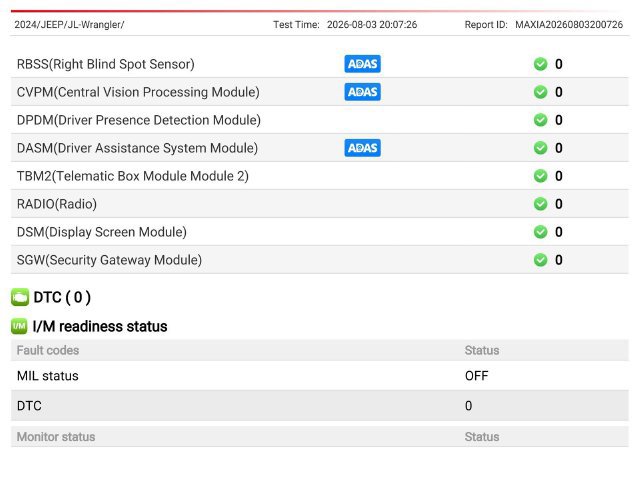This screenshot has width=640, height=480.
Task: Click the ADAS badge next to CVPM
Action: click(362, 92)
